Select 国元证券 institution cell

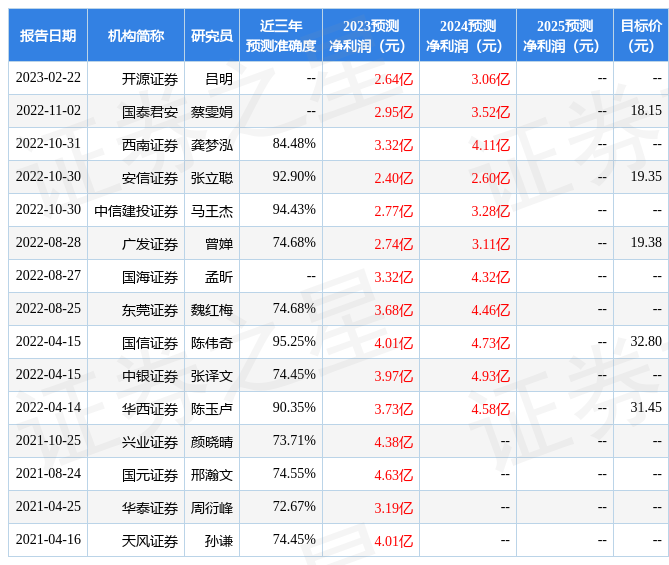150,475
